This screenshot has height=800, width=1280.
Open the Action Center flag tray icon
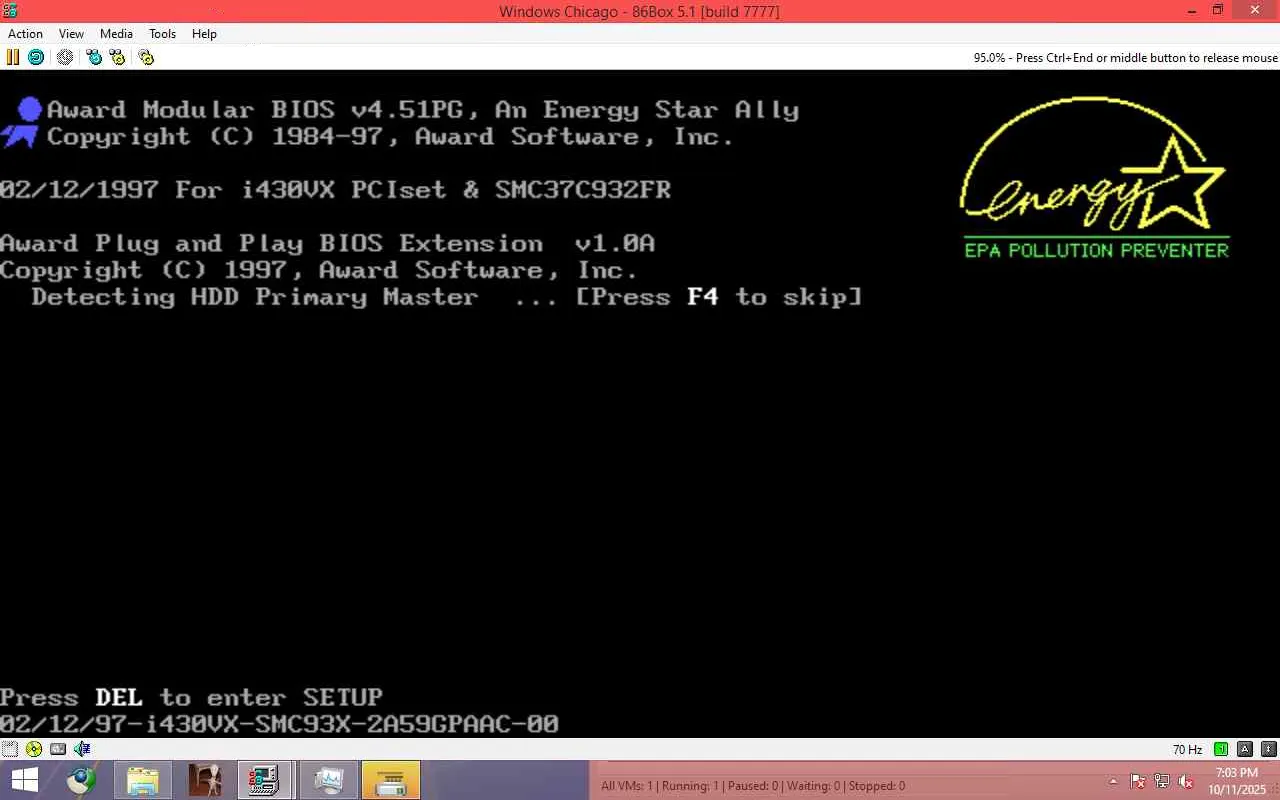coord(1138,781)
